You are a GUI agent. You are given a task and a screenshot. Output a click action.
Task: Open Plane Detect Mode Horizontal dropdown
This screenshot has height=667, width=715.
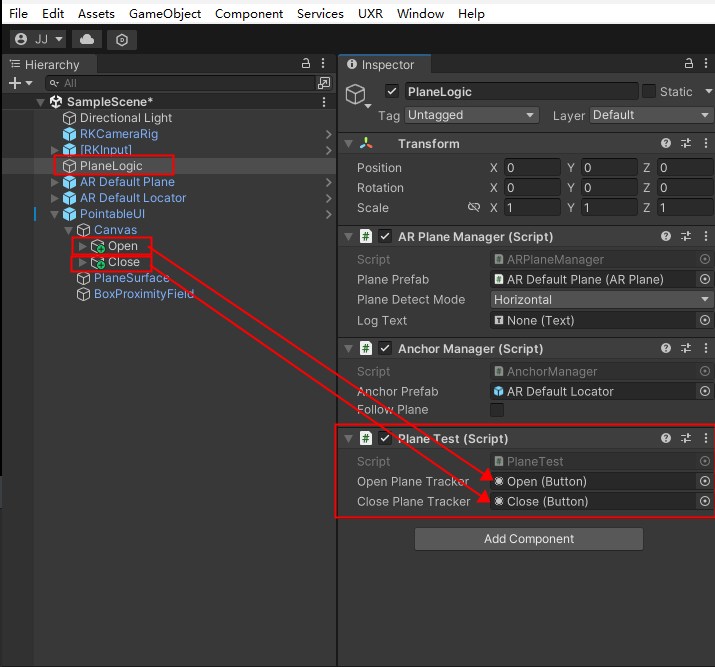tap(601, 300)
